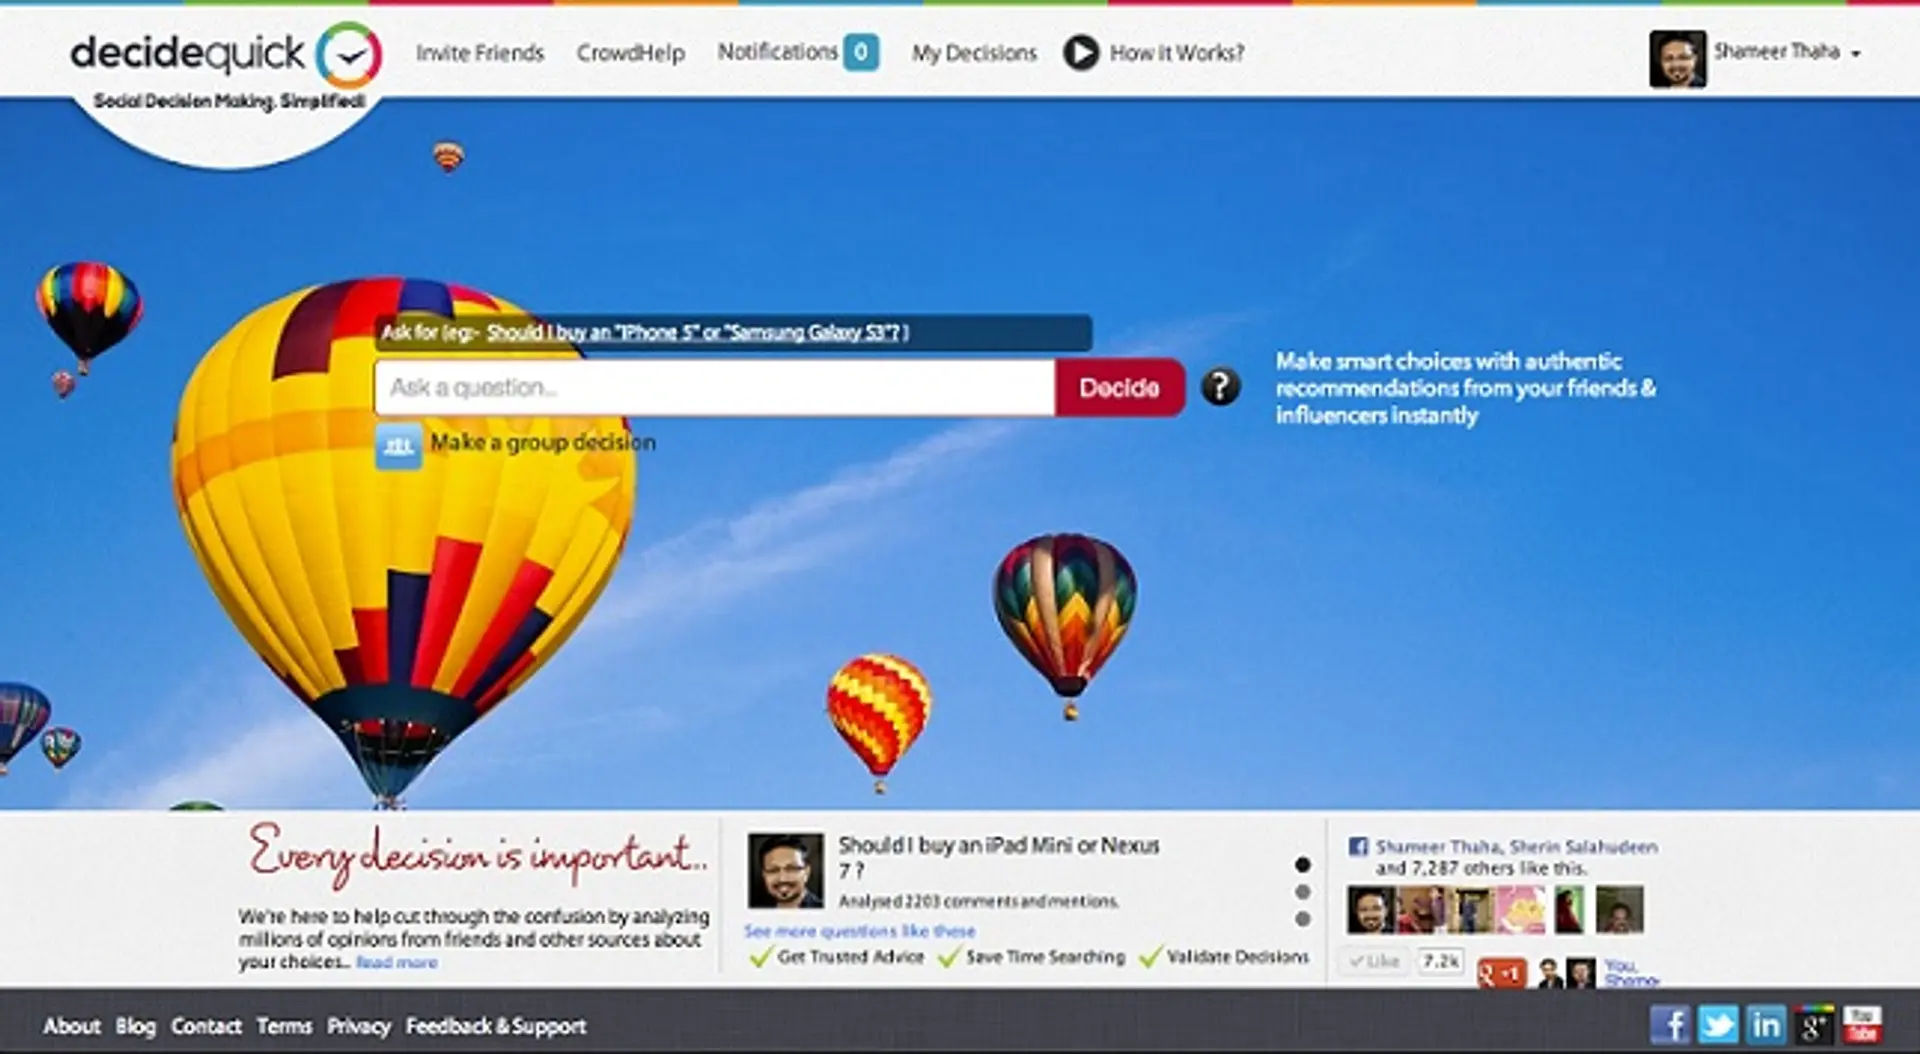This screenshot has height=1054, width=1920.
Task: Click Shameer Thaha profile avatar in header
Action: (x=1677, y=58)
